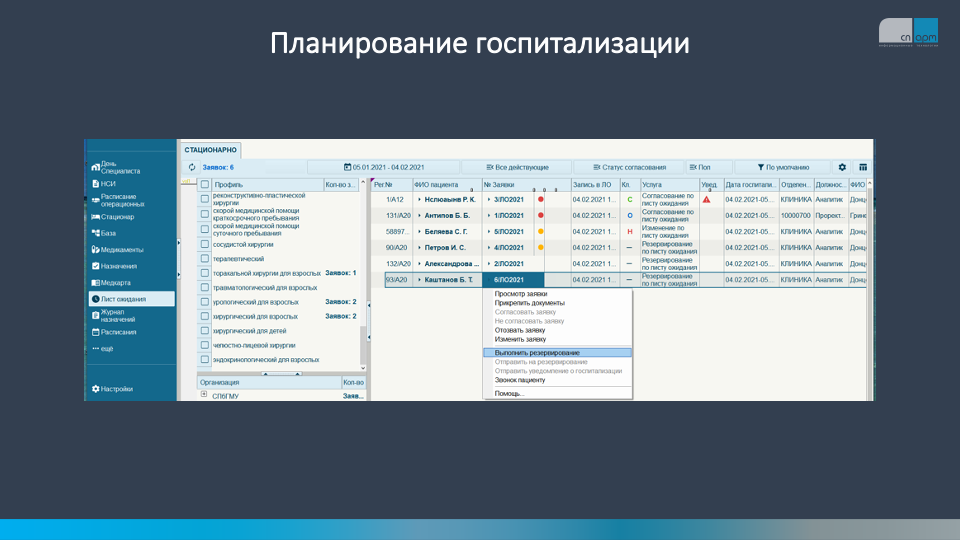Click red status dot in 3/ЛО2021 row
This screenshot has width=960, height=540.
541,200
